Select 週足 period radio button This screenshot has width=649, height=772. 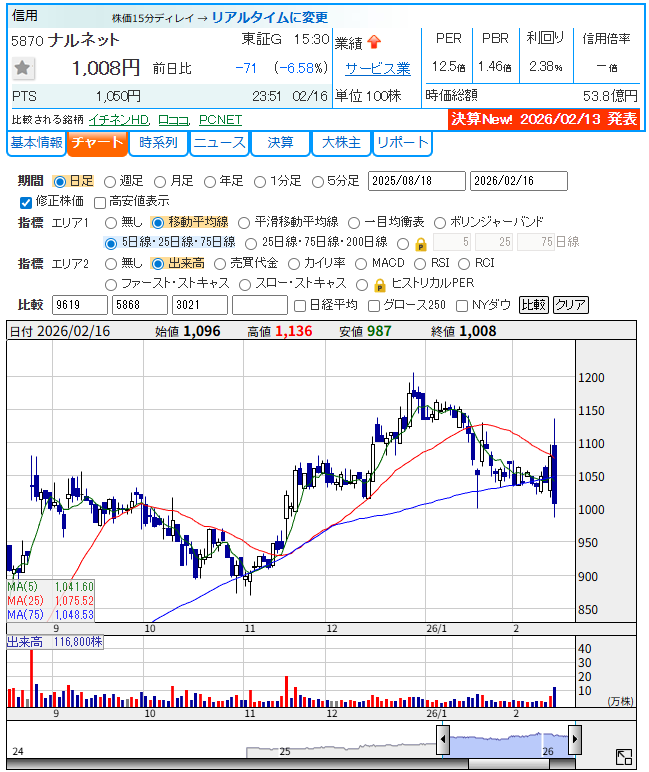[x=110, y=182]
